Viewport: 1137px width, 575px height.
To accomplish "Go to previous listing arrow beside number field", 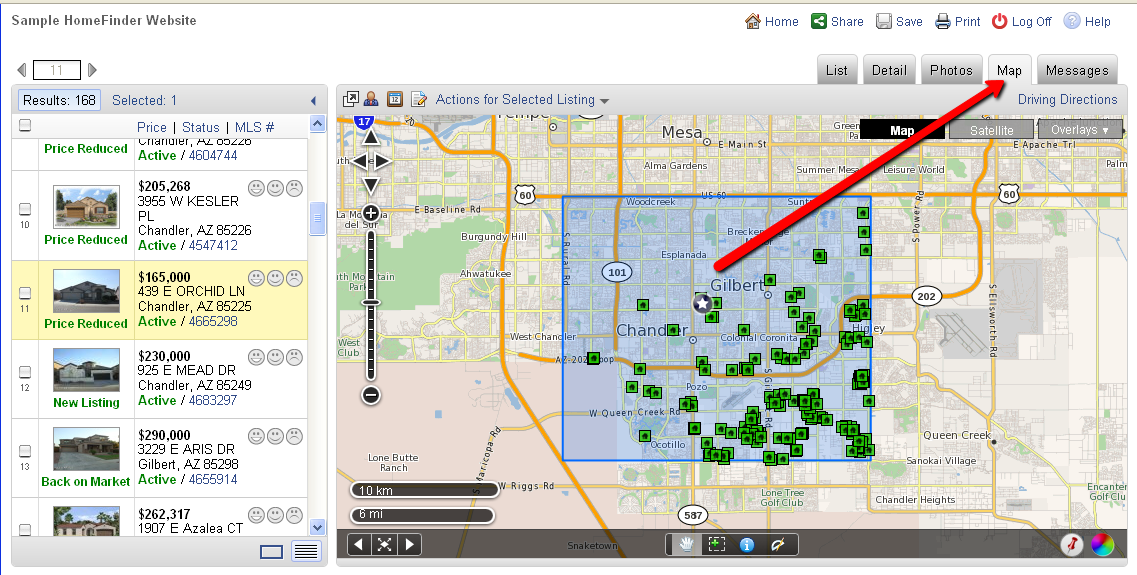I will 22,70.
